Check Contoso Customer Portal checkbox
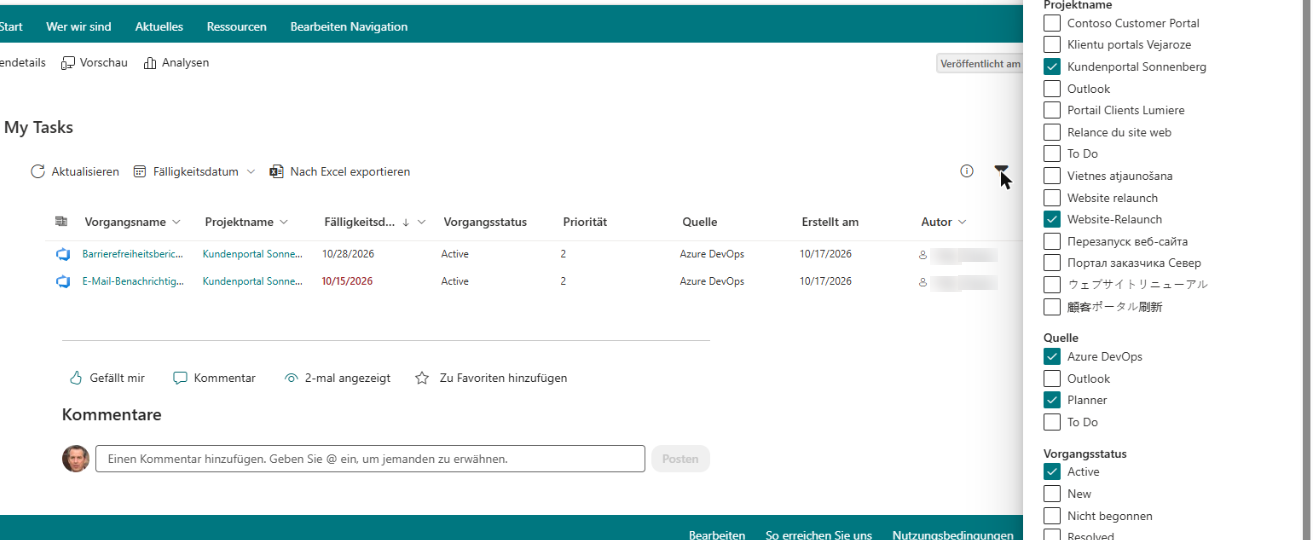The image size is (1313, 540). 1052,23
